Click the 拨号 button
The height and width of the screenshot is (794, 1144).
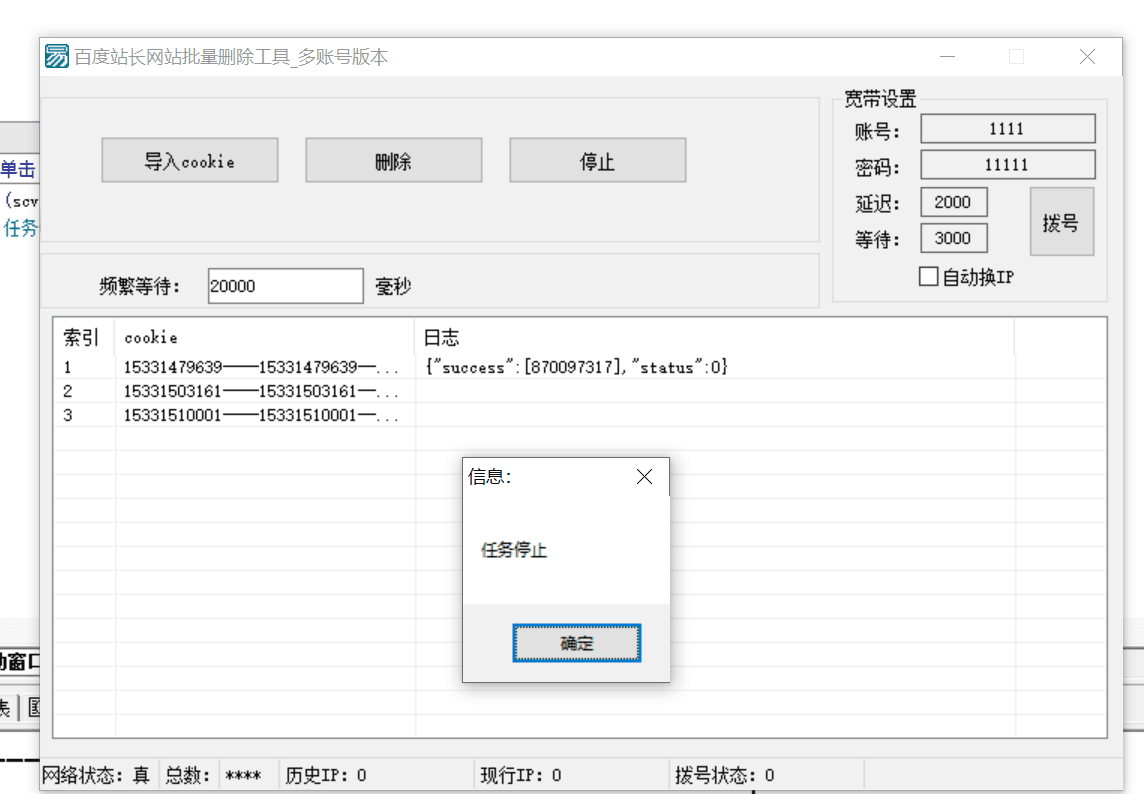click(x=1062, y=222)
